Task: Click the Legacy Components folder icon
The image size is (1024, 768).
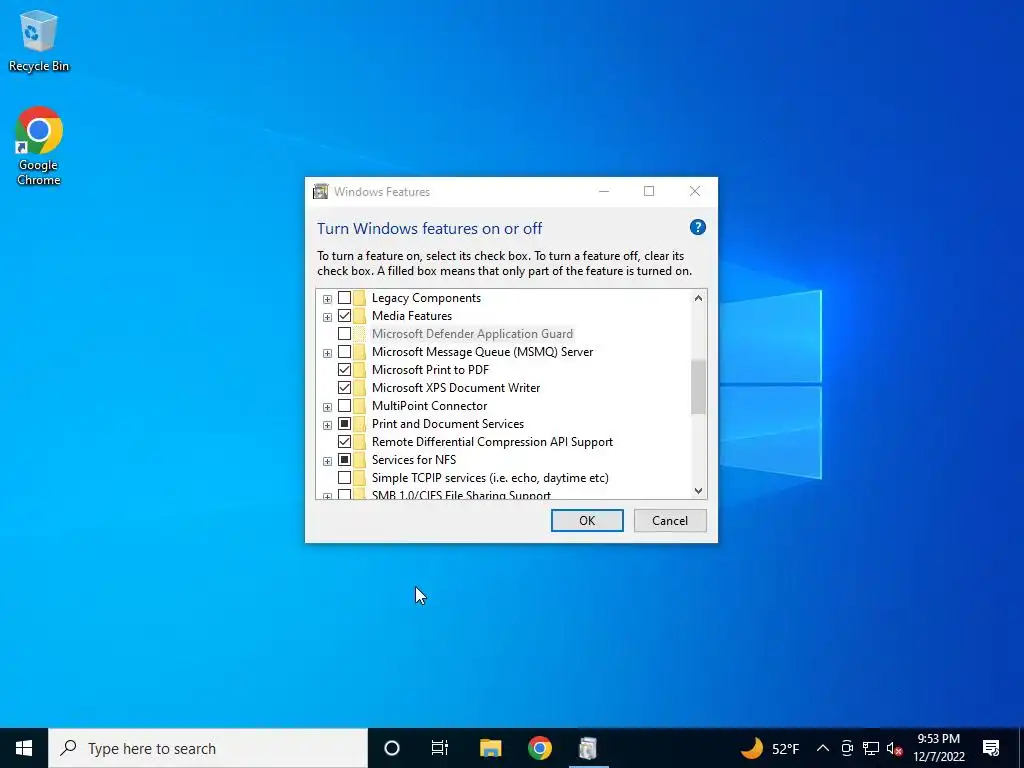Action: click(359, 298)
